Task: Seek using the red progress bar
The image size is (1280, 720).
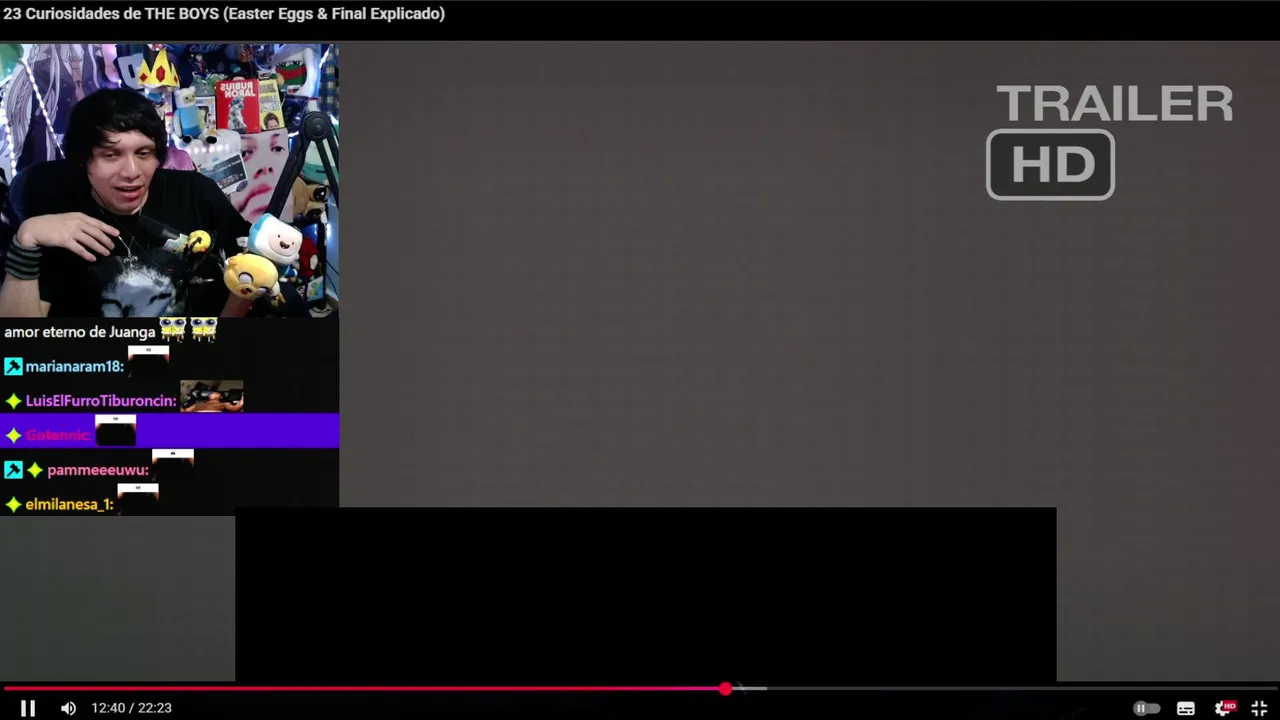Action: [x=364, y=688]
